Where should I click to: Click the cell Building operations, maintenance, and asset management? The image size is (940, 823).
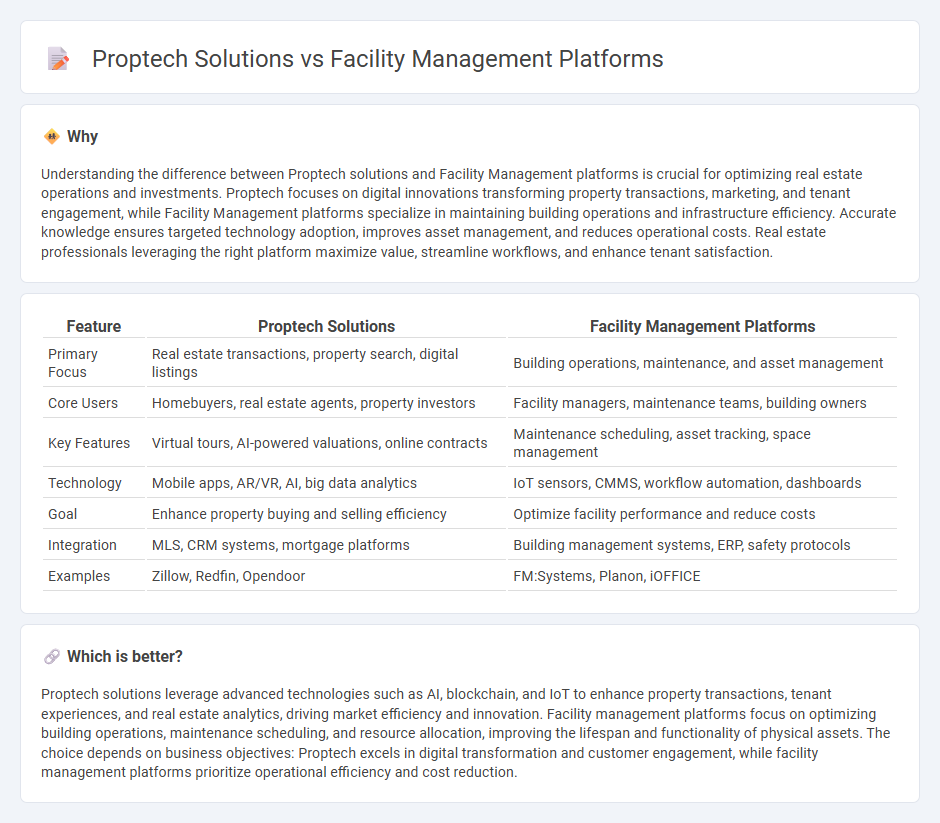pos(702,363)
